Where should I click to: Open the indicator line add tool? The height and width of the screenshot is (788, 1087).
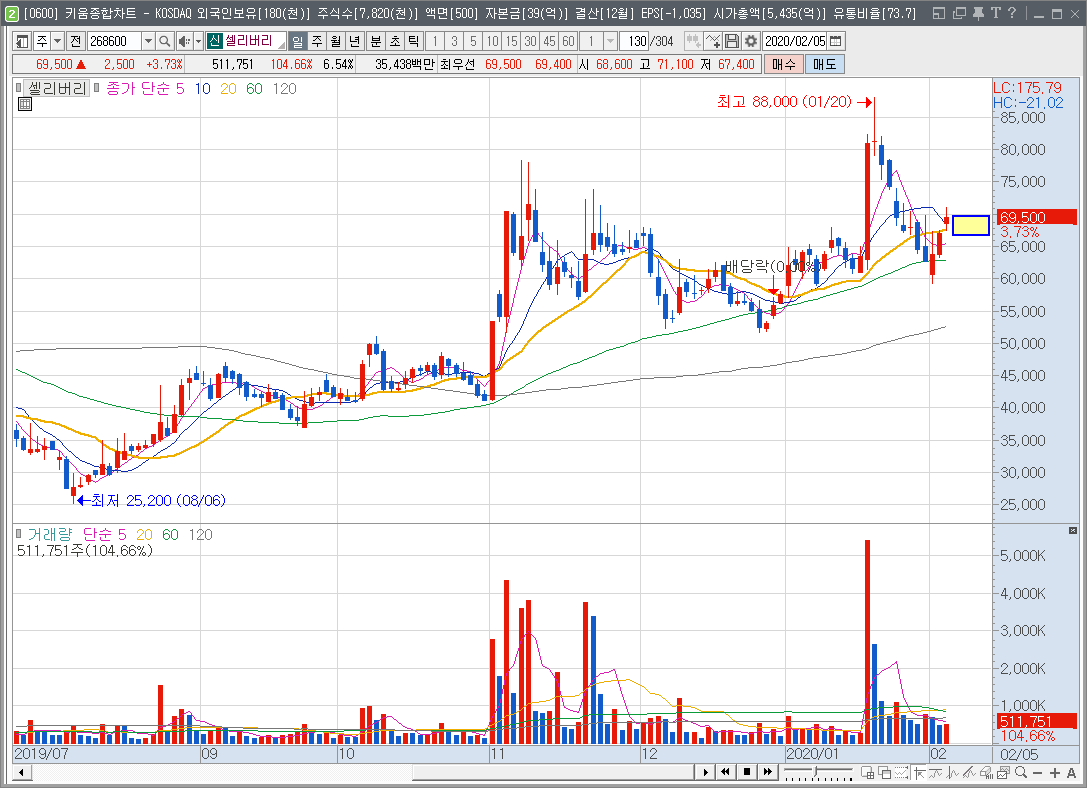tap(713, 42)
